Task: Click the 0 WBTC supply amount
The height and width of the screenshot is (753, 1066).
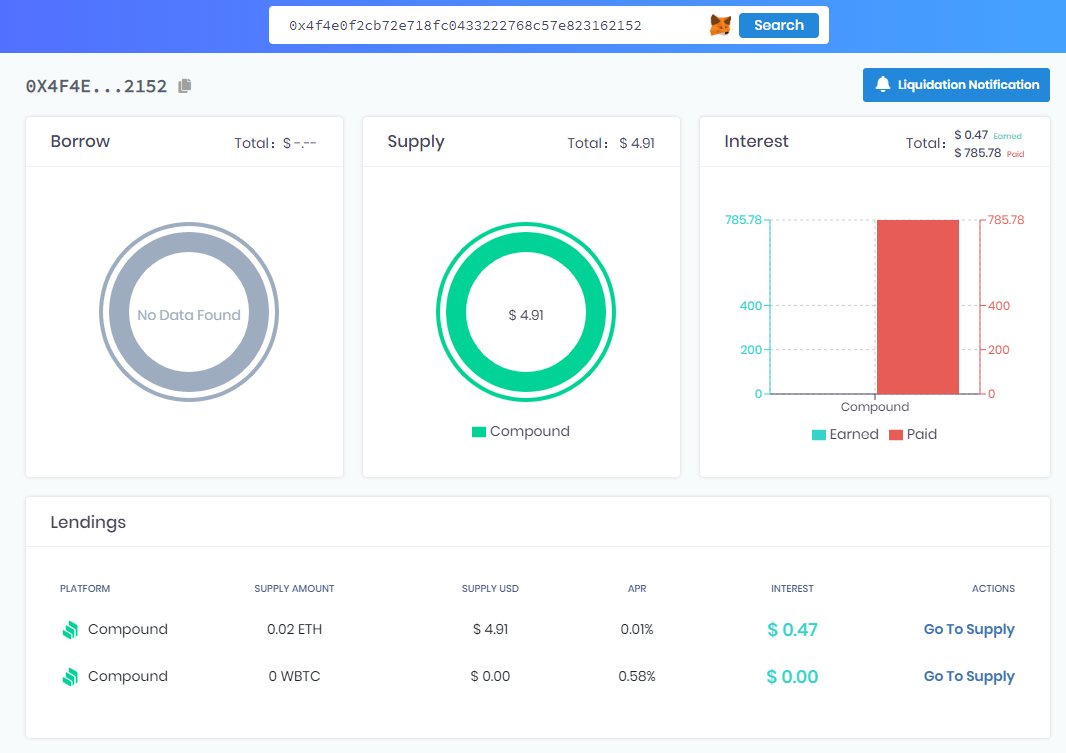Action: click(x=294, y=676)
